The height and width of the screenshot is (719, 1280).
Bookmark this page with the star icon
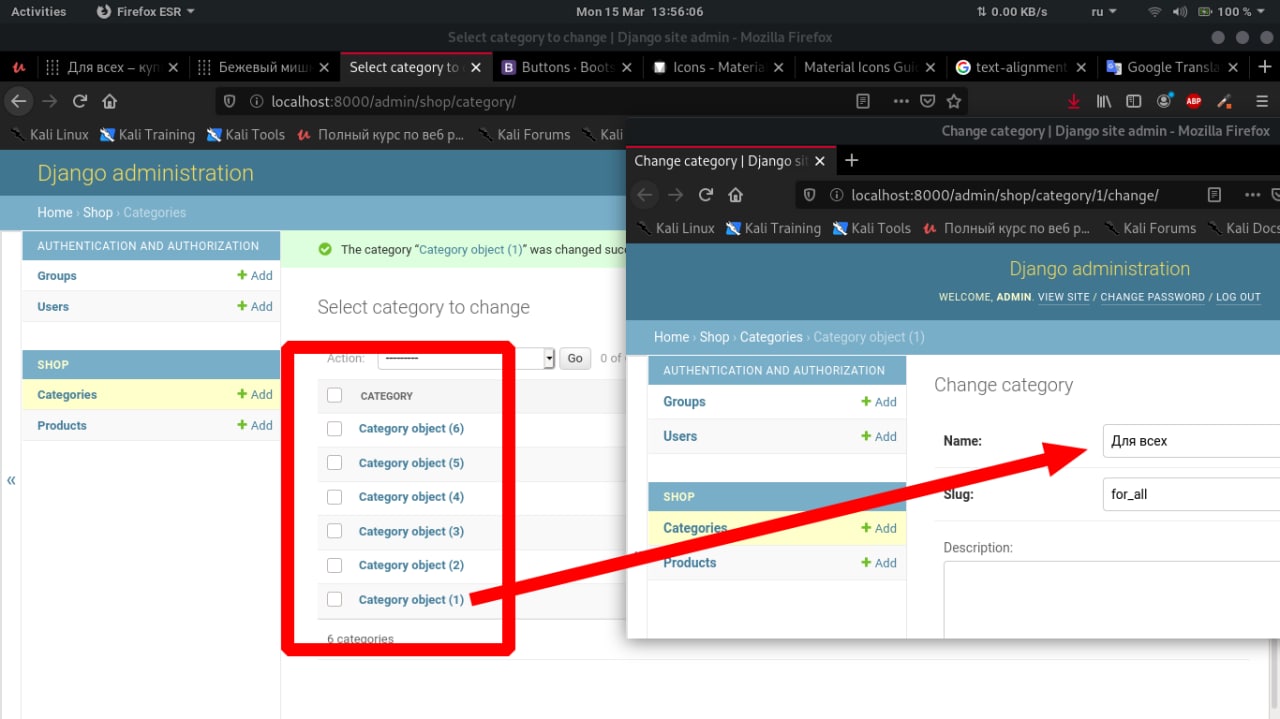(x=954, y=101)
